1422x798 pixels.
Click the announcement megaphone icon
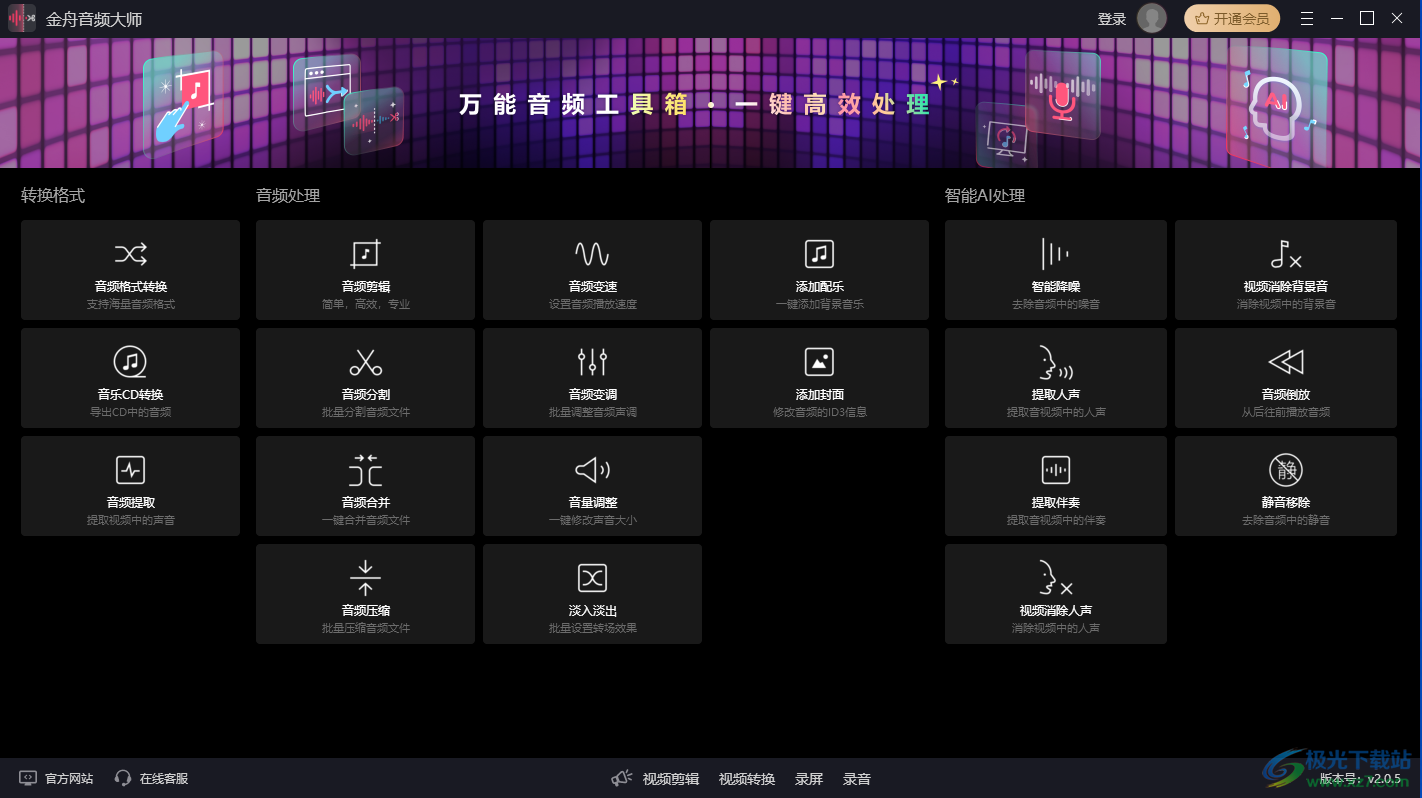[x=622, y=778]
